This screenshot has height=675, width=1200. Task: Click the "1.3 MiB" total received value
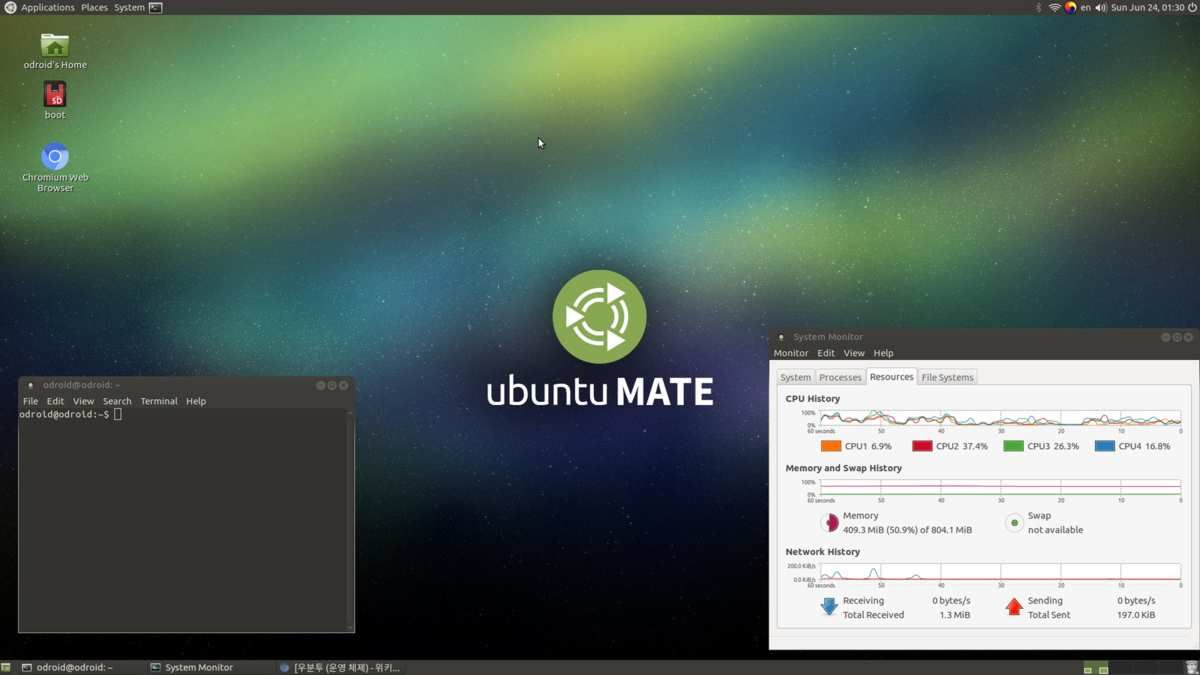coord(954,615)
